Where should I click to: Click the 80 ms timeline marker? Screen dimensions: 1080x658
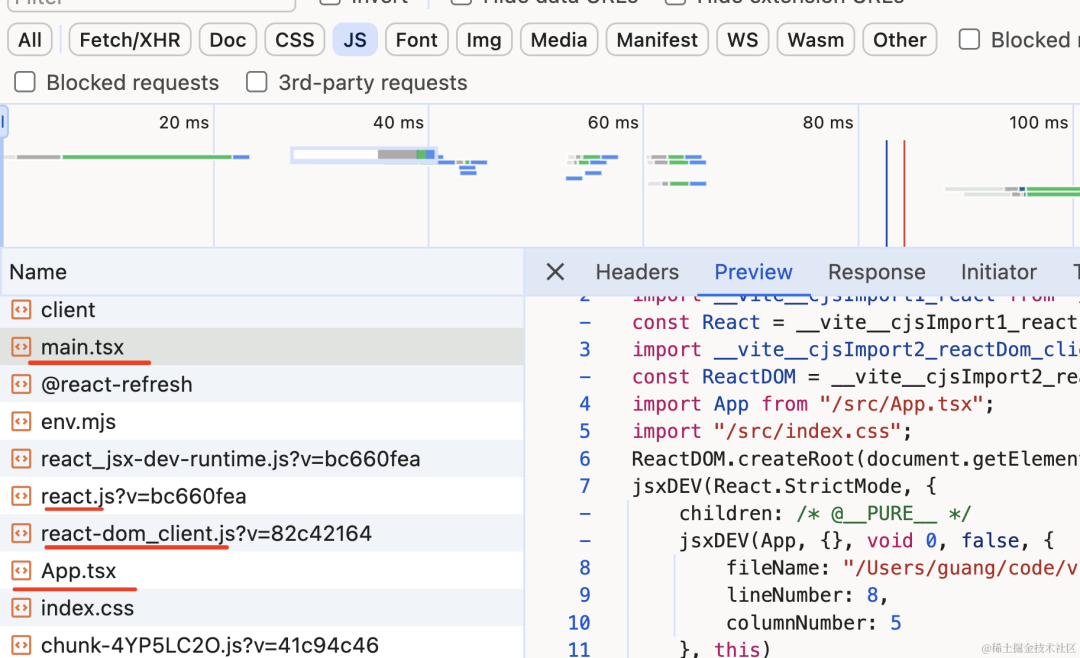(x=827, y=122)
